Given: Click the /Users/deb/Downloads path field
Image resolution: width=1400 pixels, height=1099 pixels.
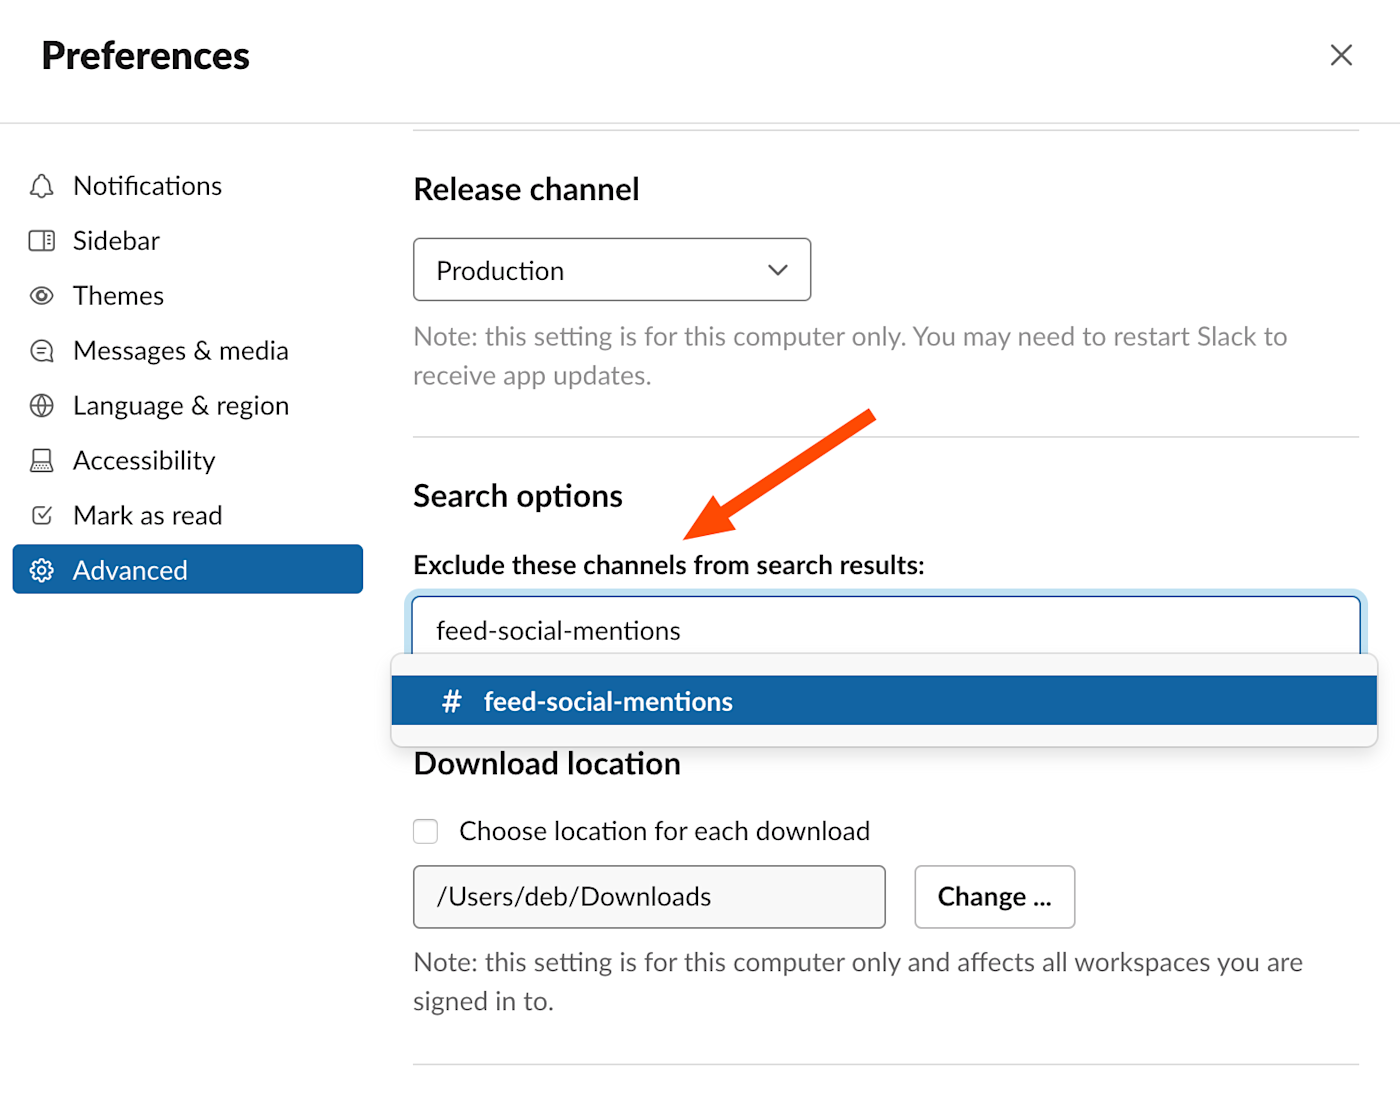Looking at the screenshot, I should coord(649,897).
